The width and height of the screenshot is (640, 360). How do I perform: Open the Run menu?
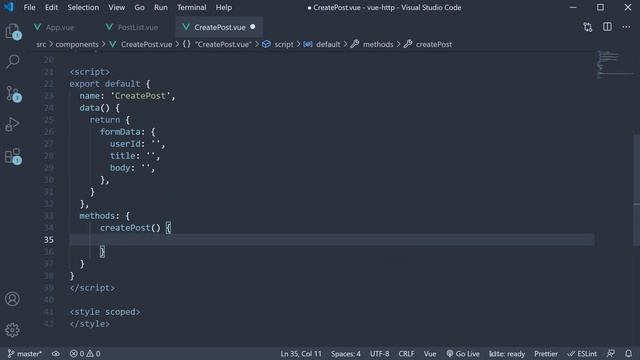tap(161, 7)
